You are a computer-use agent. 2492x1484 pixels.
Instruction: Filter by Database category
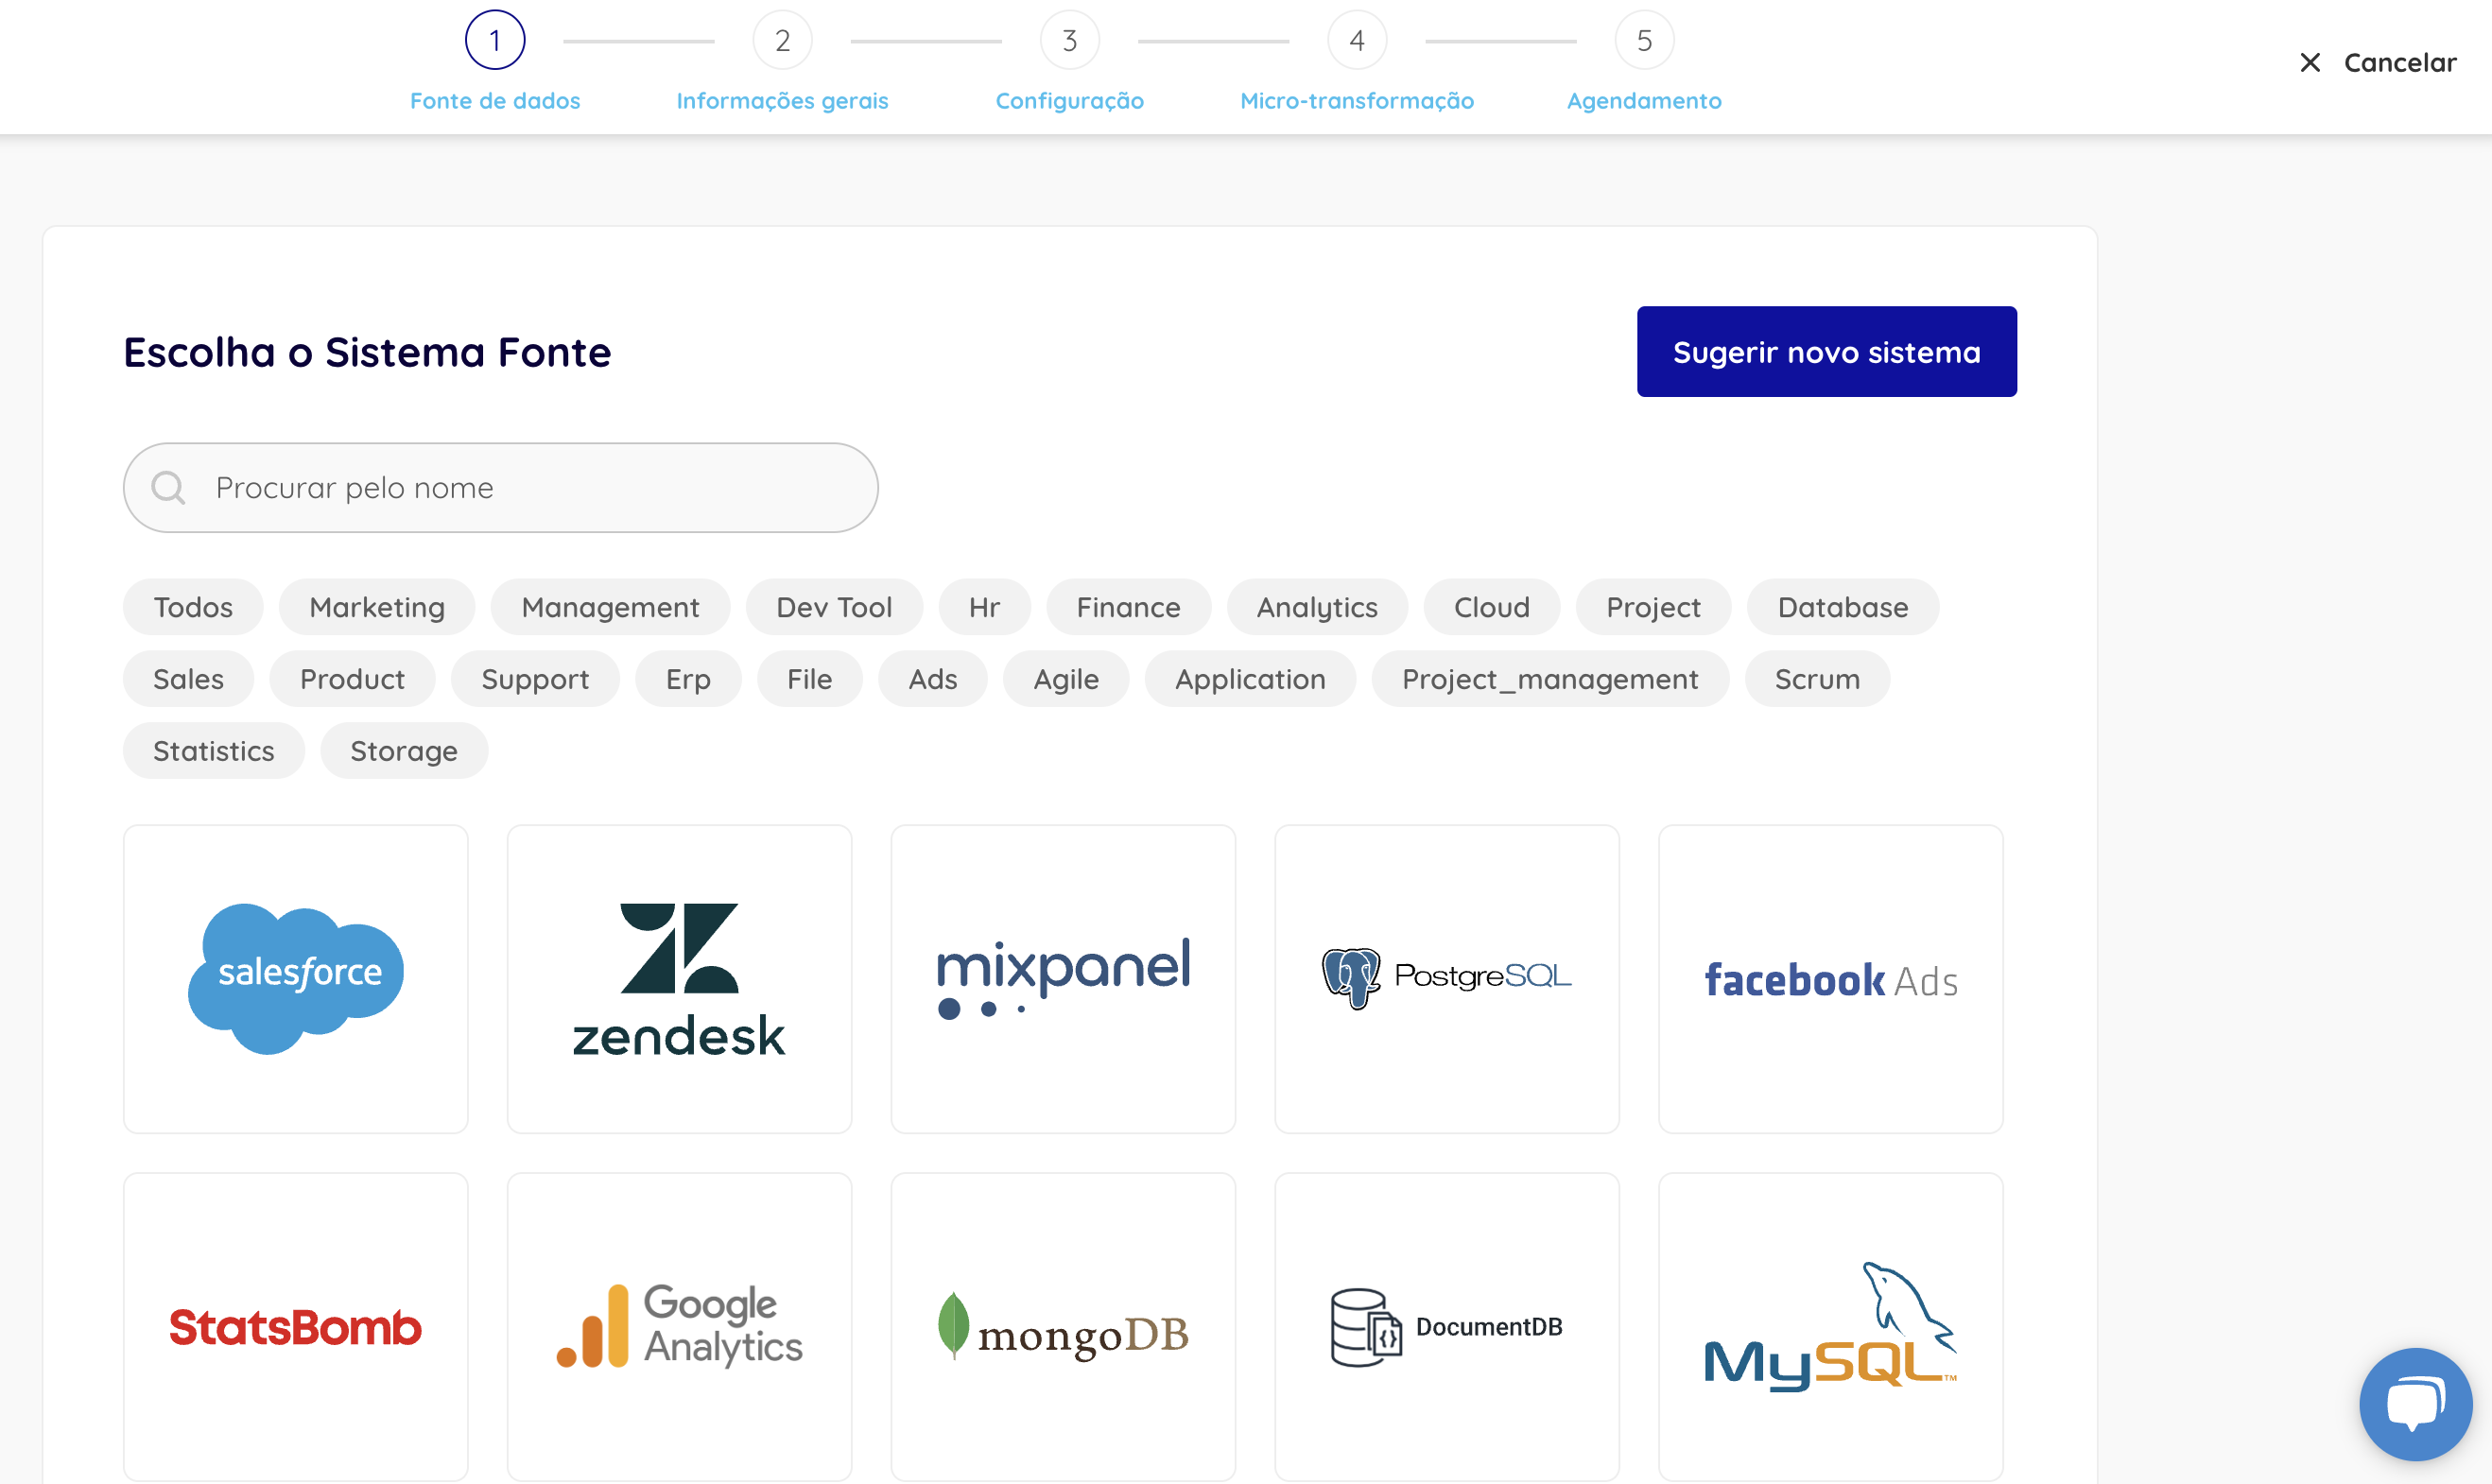(1843, 607)
